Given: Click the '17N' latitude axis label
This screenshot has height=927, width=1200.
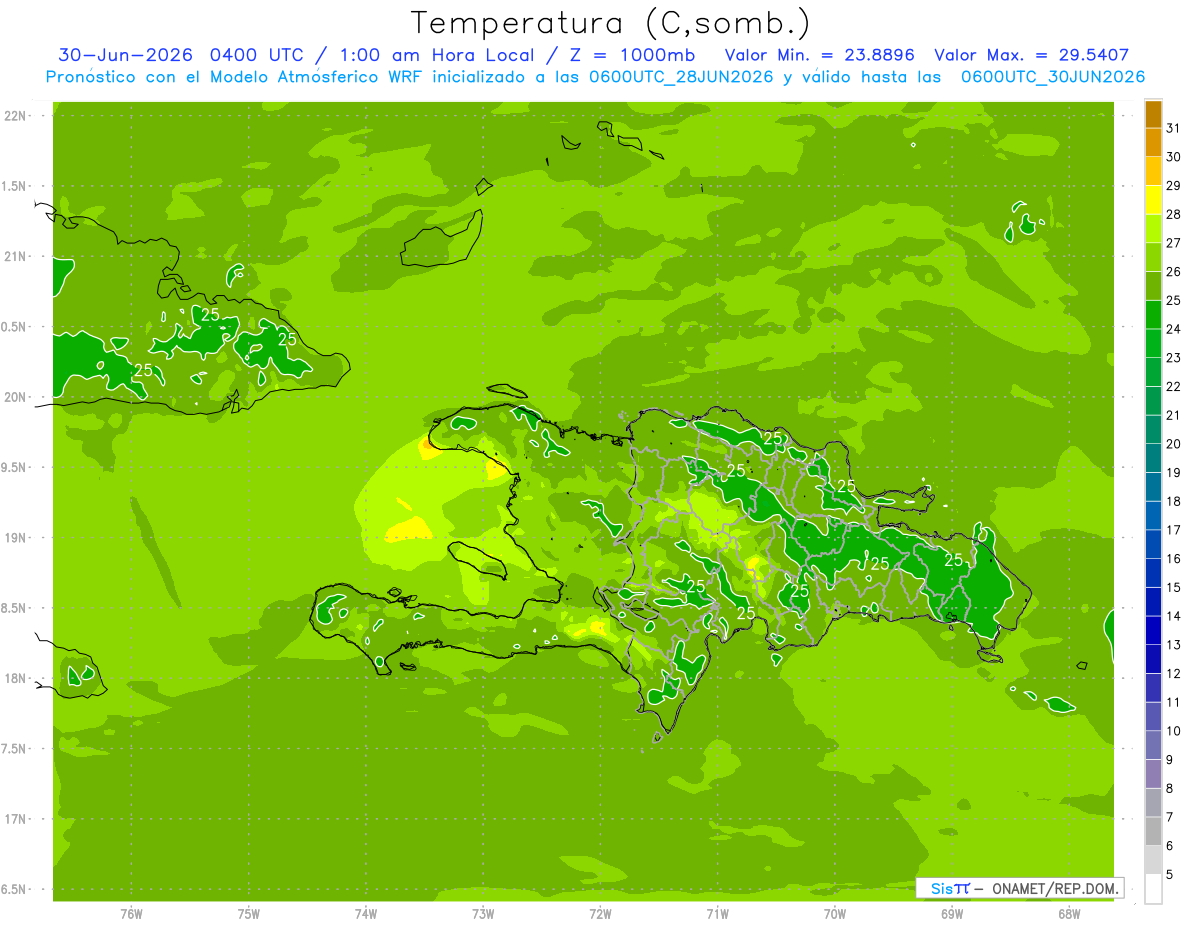Looking at the screenshot, I should pos(15,819).
